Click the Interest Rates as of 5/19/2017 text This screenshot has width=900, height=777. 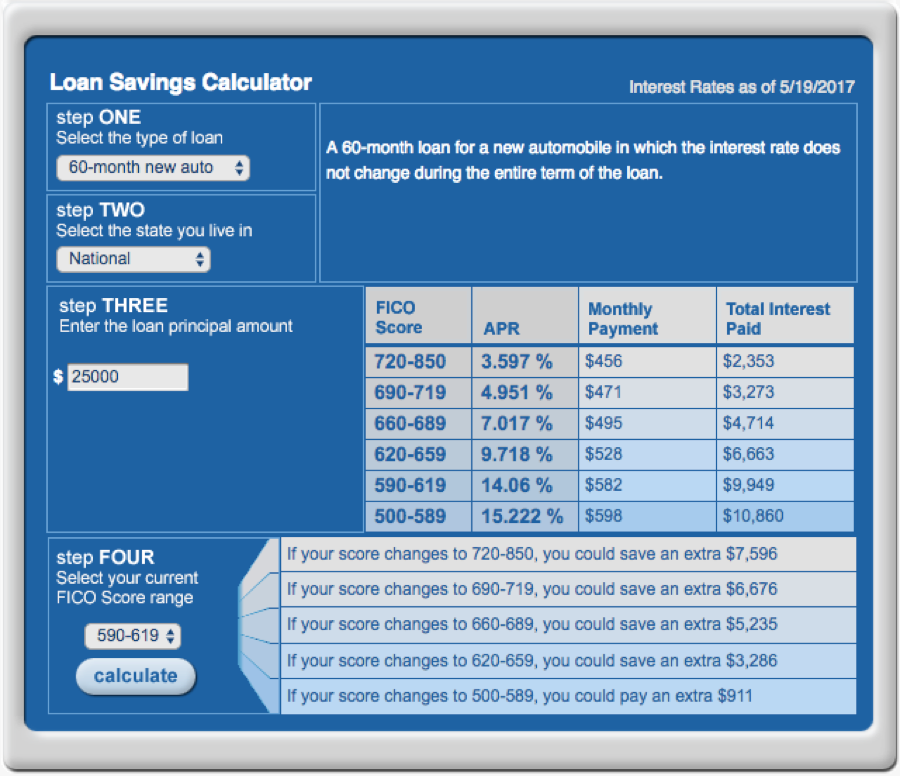tap(742, 87)
